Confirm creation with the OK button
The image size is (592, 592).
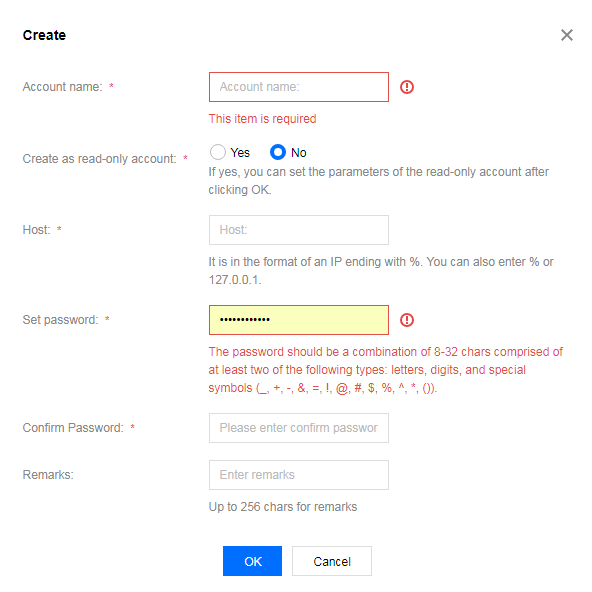[x=252, y=561]
